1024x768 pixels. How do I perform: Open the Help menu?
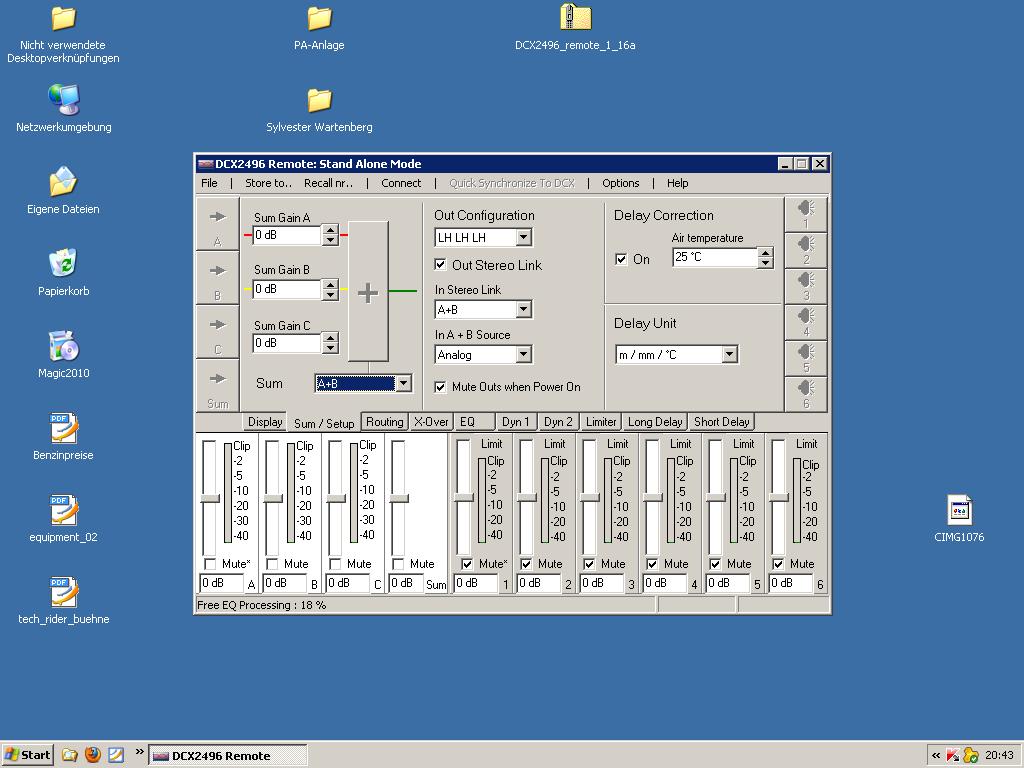click(677, 183)
